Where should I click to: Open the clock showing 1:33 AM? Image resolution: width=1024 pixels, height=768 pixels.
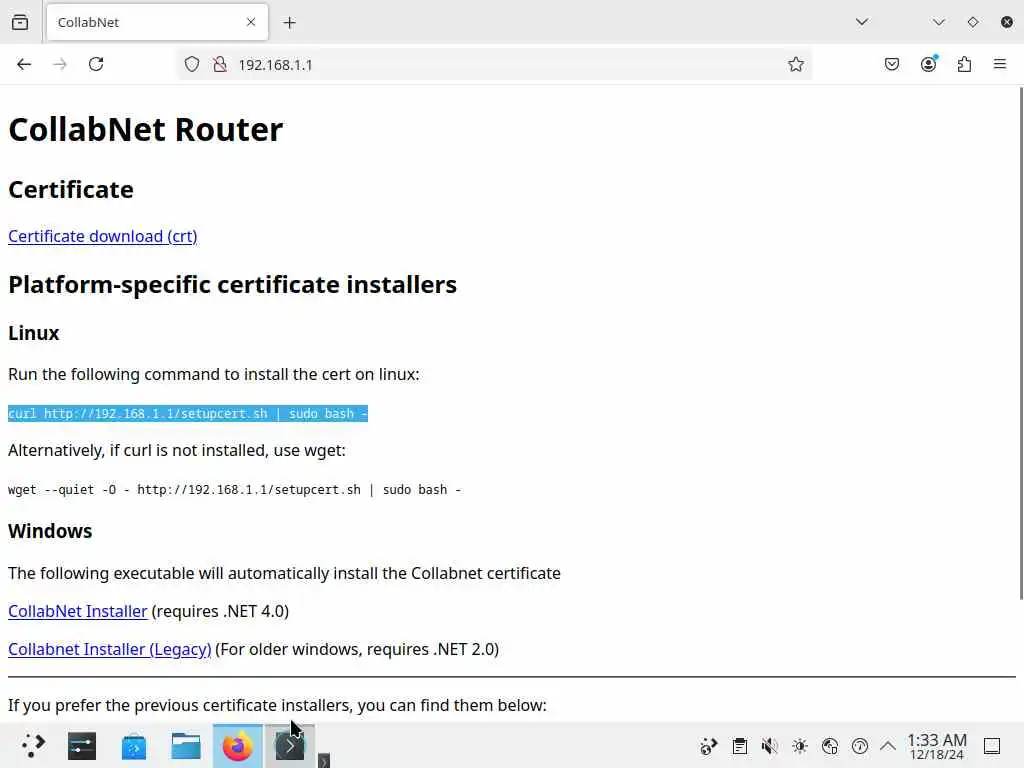tap(936, 746)
